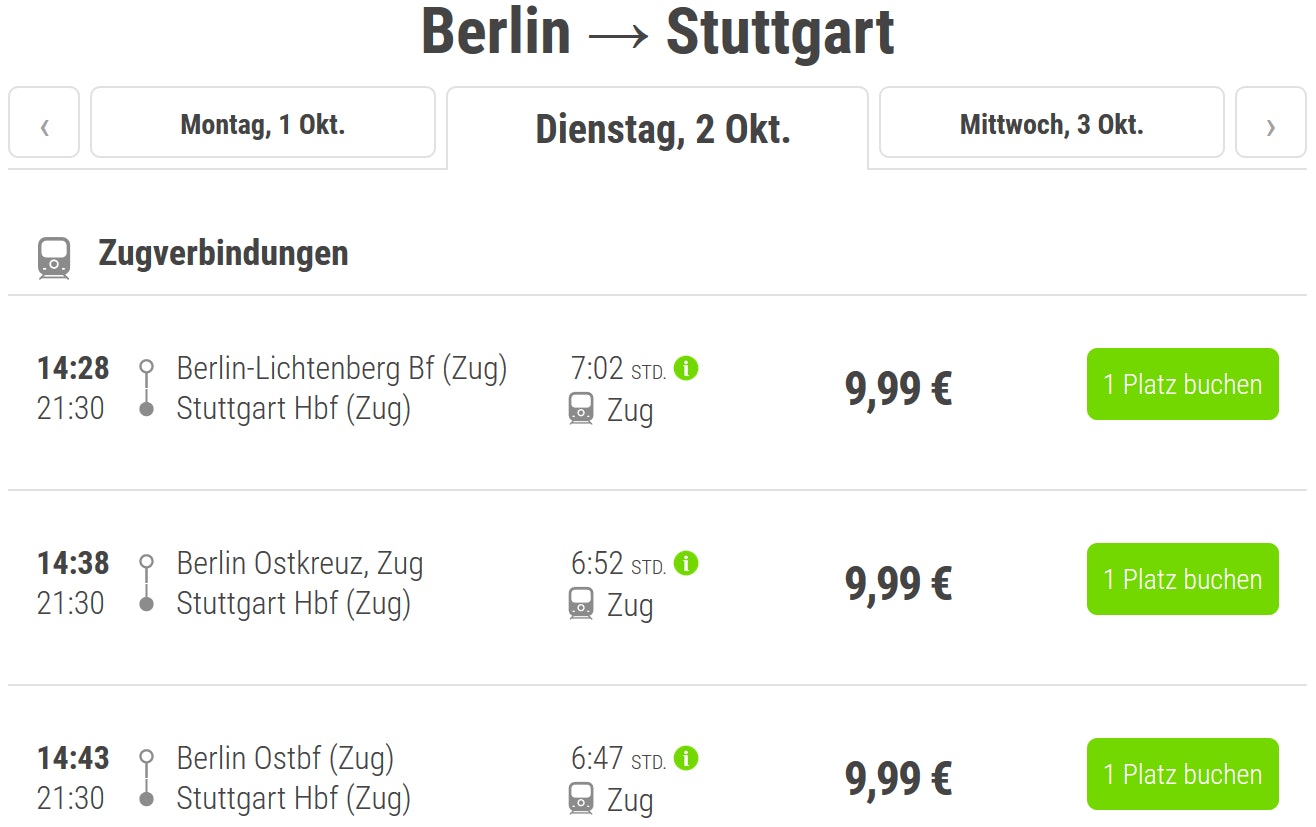The height and width of the screenshot is (827, 1316).
Task: Click the train icon beside Zugverbindungen heading
Action: point(54,258)
